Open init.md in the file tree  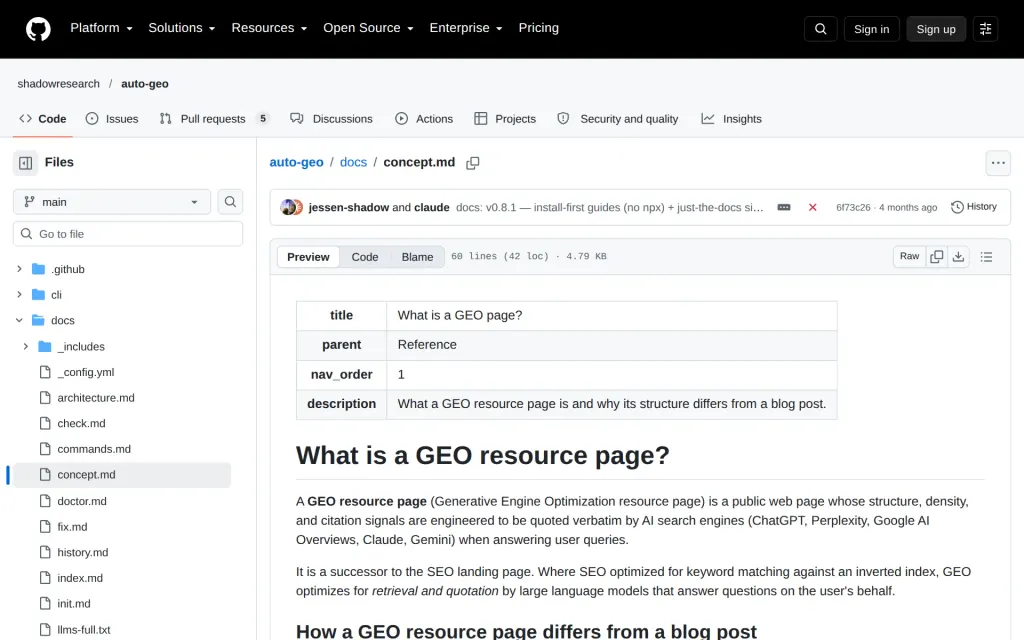(x=74, y=603)
